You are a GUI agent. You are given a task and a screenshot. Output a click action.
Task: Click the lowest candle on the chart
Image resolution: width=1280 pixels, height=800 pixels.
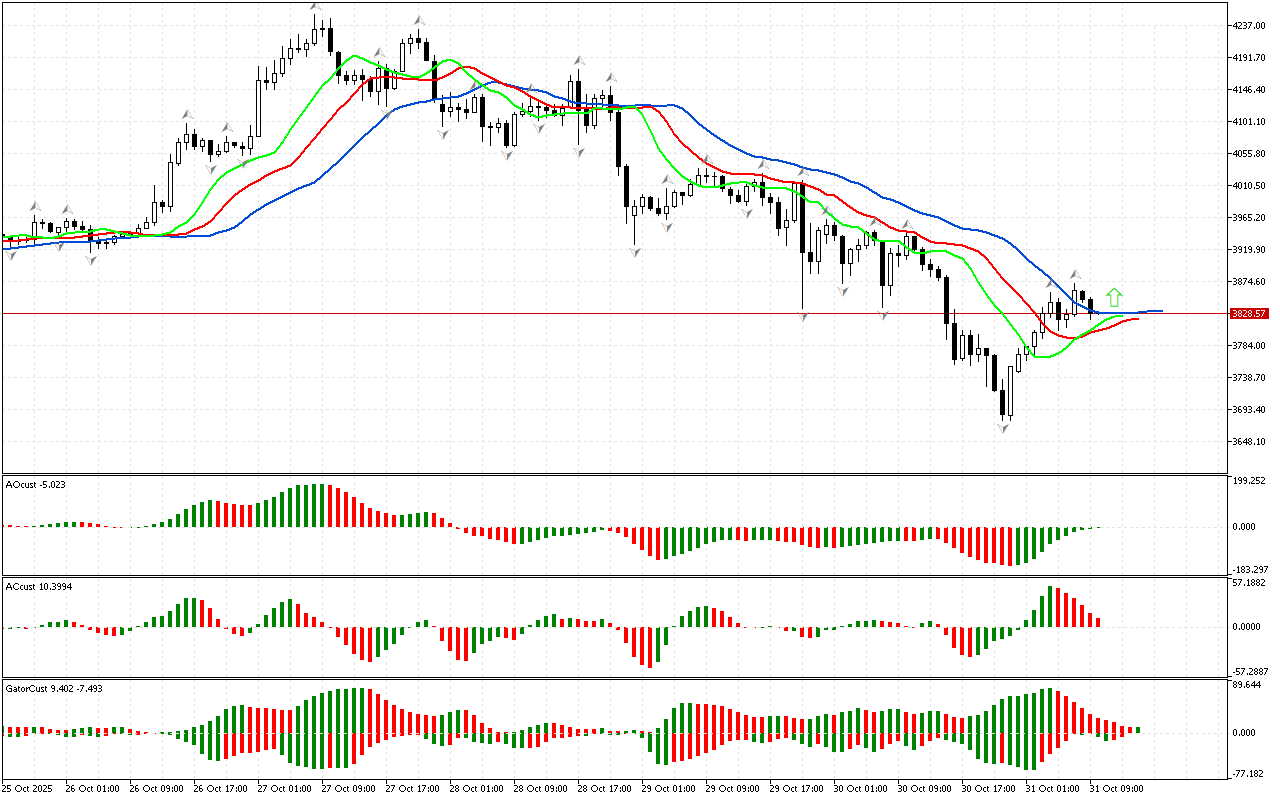coord(1002,400)
